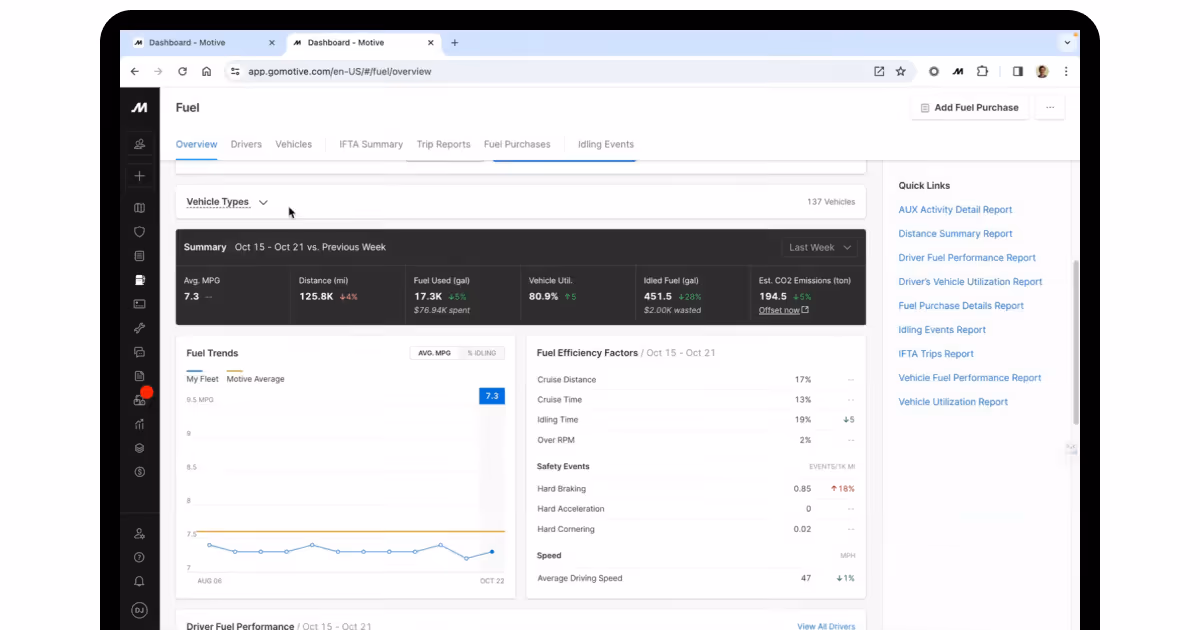Image resolution: width=1200 pixels, height=630 pixels.
Task: Open the admin user settings icon in the sidebar
Action: coord(139,534)
